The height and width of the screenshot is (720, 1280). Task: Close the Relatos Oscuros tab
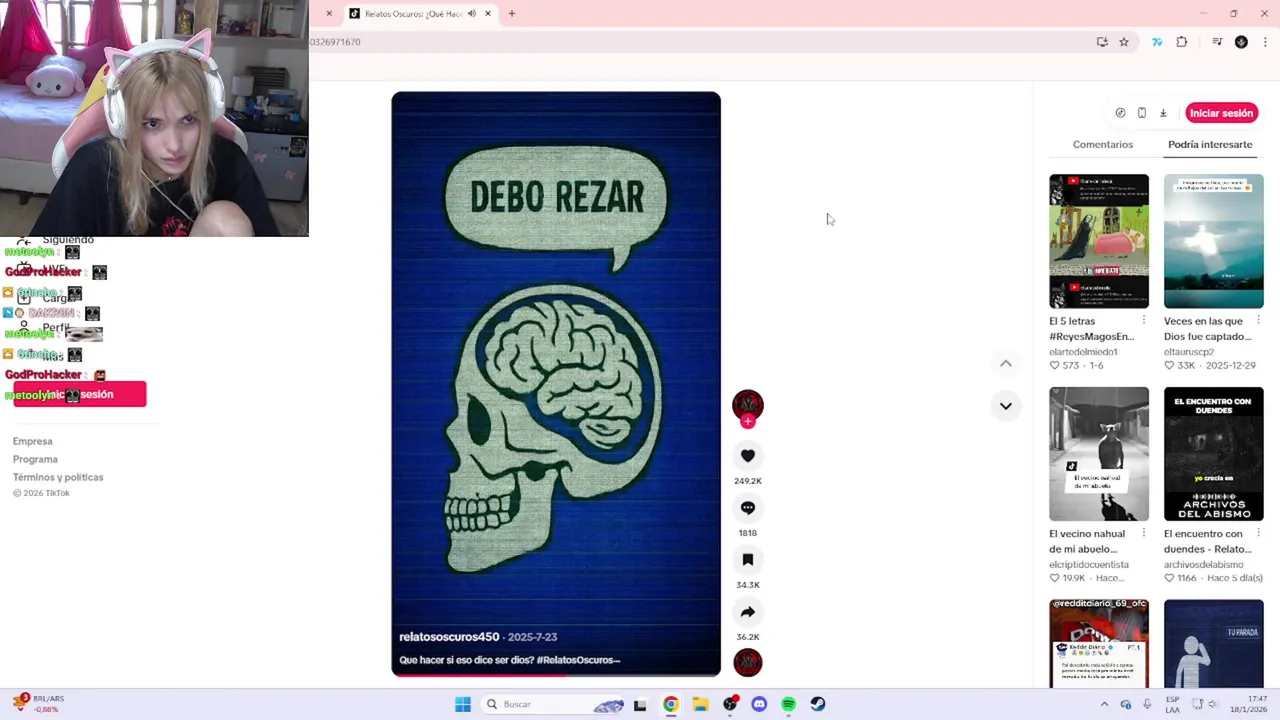488,14
